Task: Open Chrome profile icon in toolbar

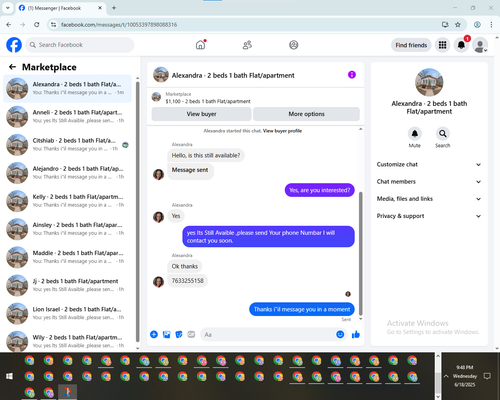Action: click(477, 25)
